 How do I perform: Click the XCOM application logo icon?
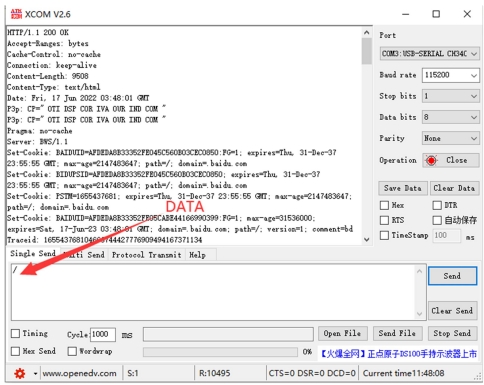point(16,14)
